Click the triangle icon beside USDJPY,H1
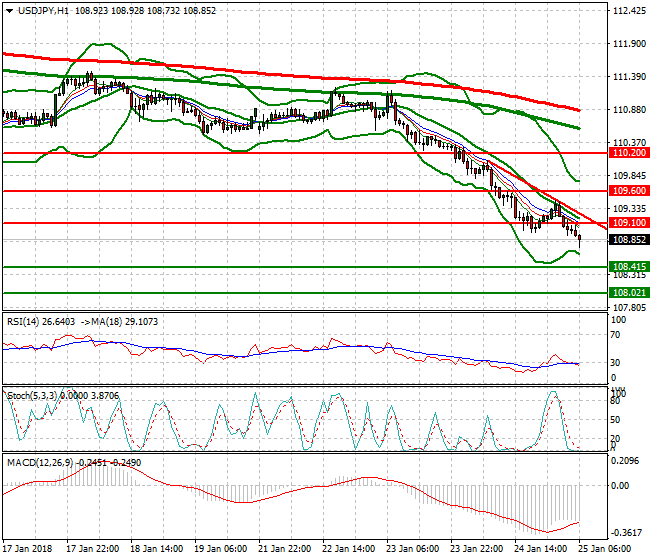 tap(7, 10)
